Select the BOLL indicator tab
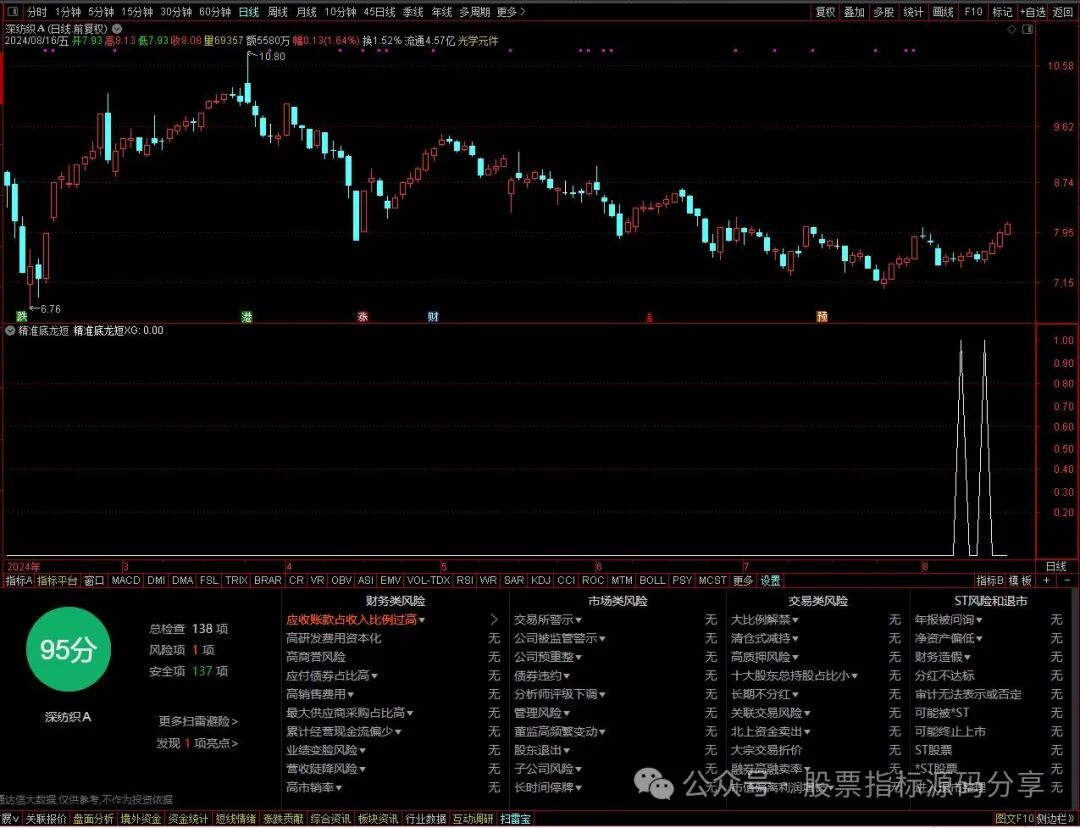Image resolution: width=1080 pixels, height=828 pixels. [x=652, y=581]
